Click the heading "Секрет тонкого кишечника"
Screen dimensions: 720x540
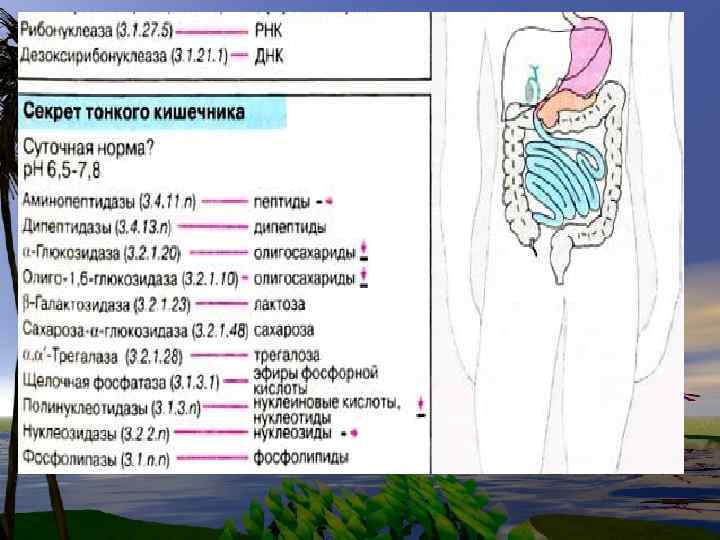[134, 112]
